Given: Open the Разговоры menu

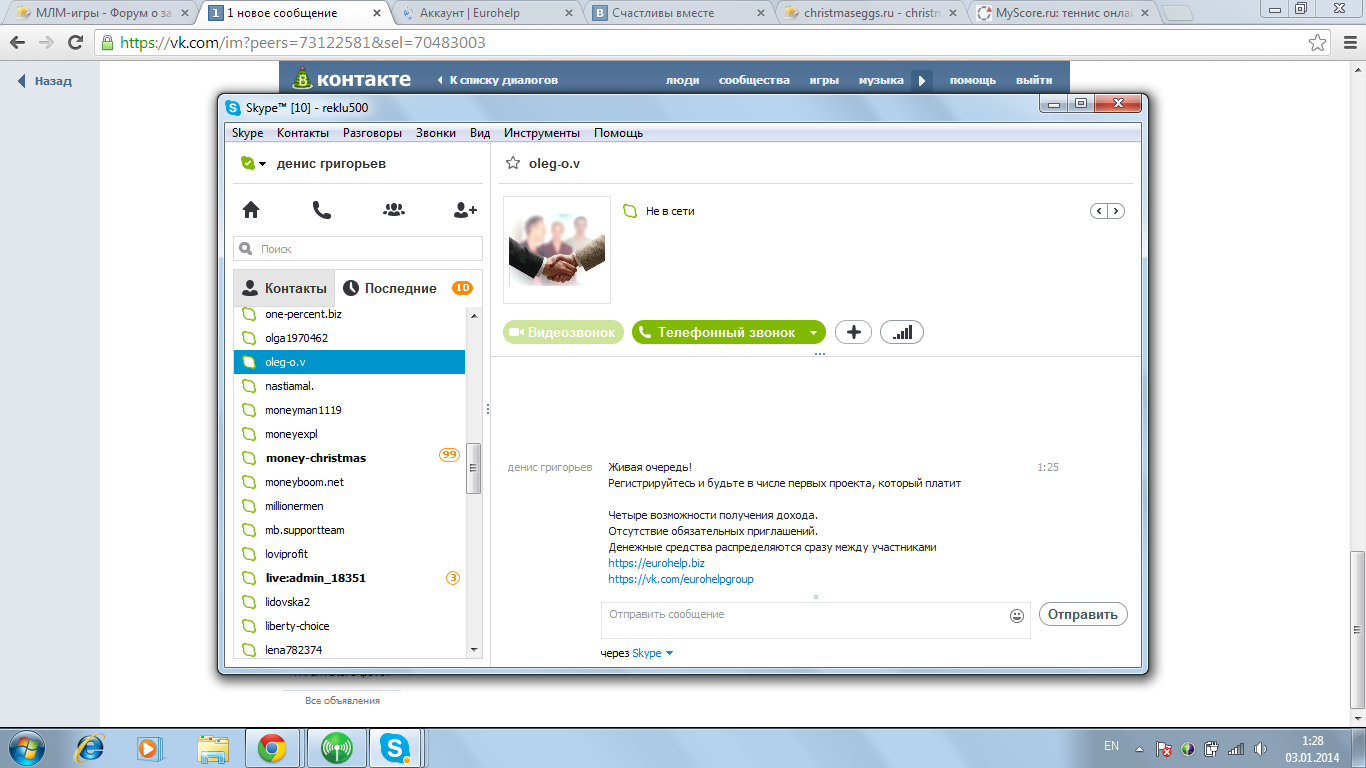Looking at the screenshot, I should pyautogui.click(x=372, y=133).
